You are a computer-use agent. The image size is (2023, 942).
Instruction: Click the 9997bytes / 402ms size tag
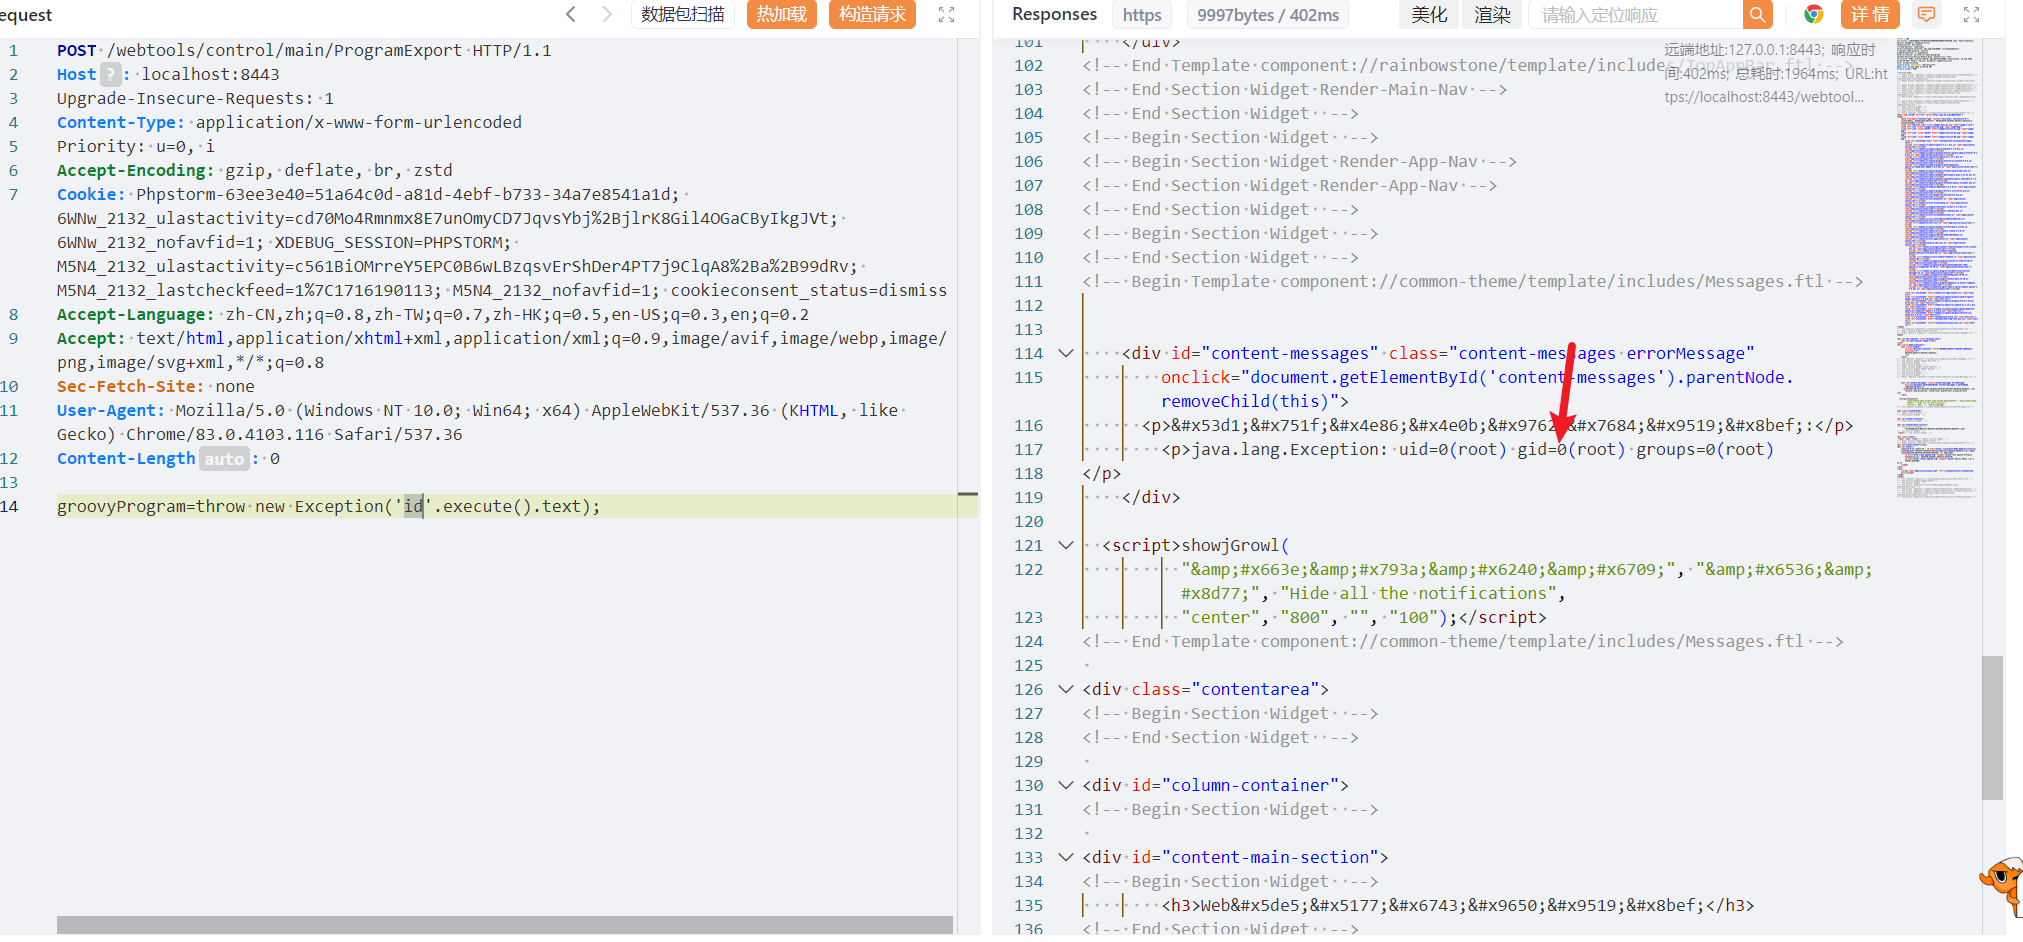point(1268,15)
